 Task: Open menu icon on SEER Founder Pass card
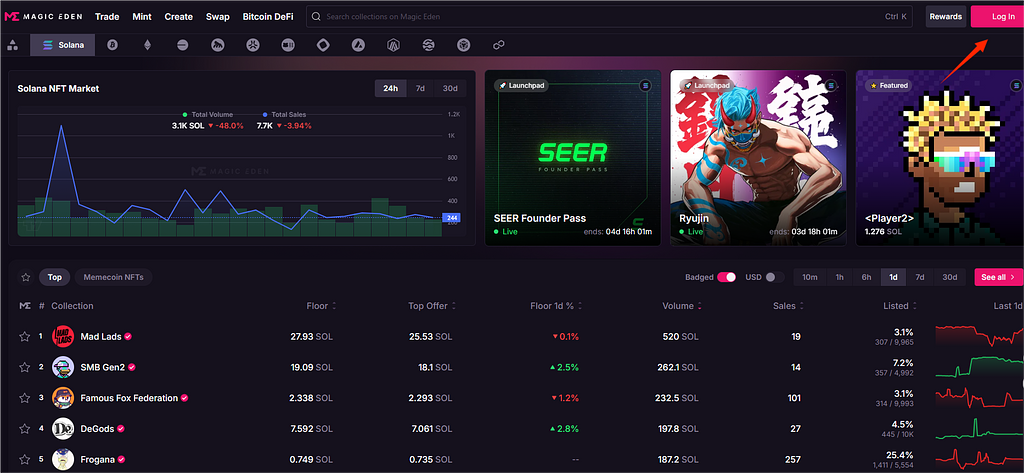(645, 86)
